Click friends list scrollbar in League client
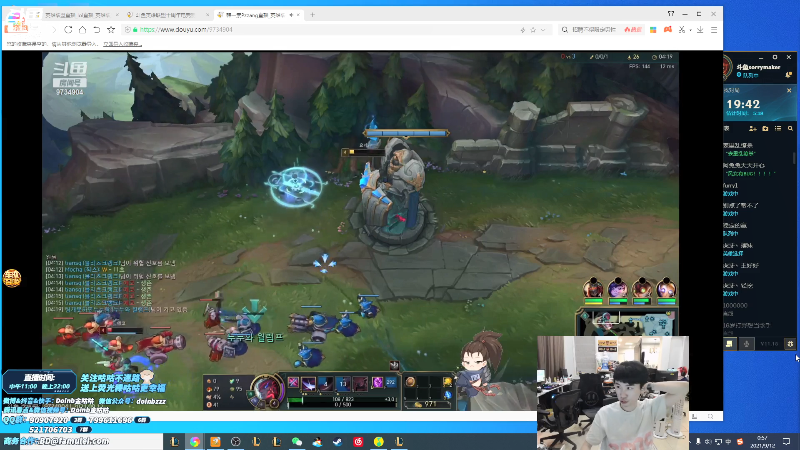 (794, 158)
